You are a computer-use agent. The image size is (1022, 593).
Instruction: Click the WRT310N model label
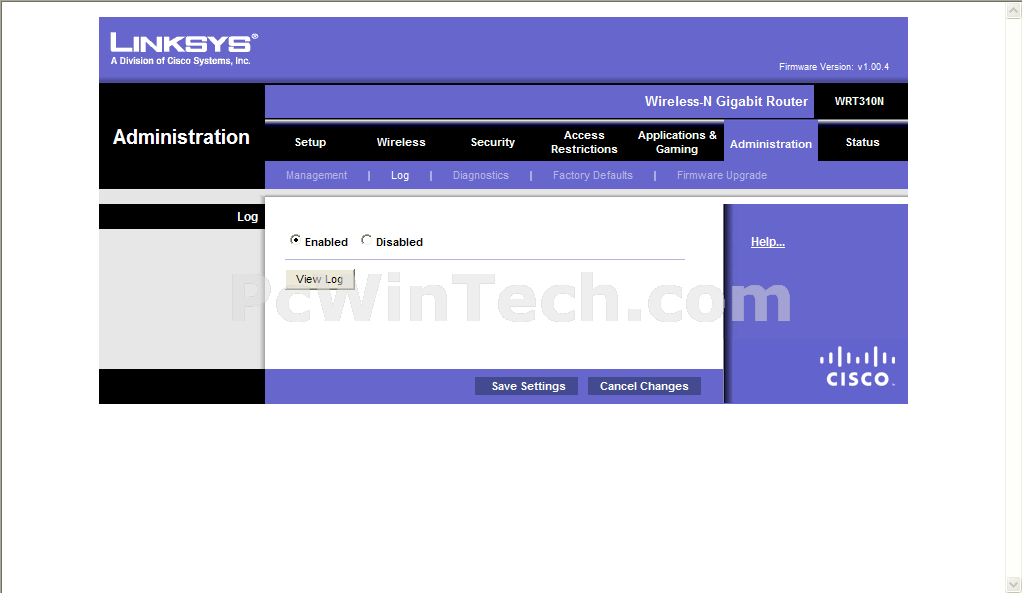(x=859, y=101)
